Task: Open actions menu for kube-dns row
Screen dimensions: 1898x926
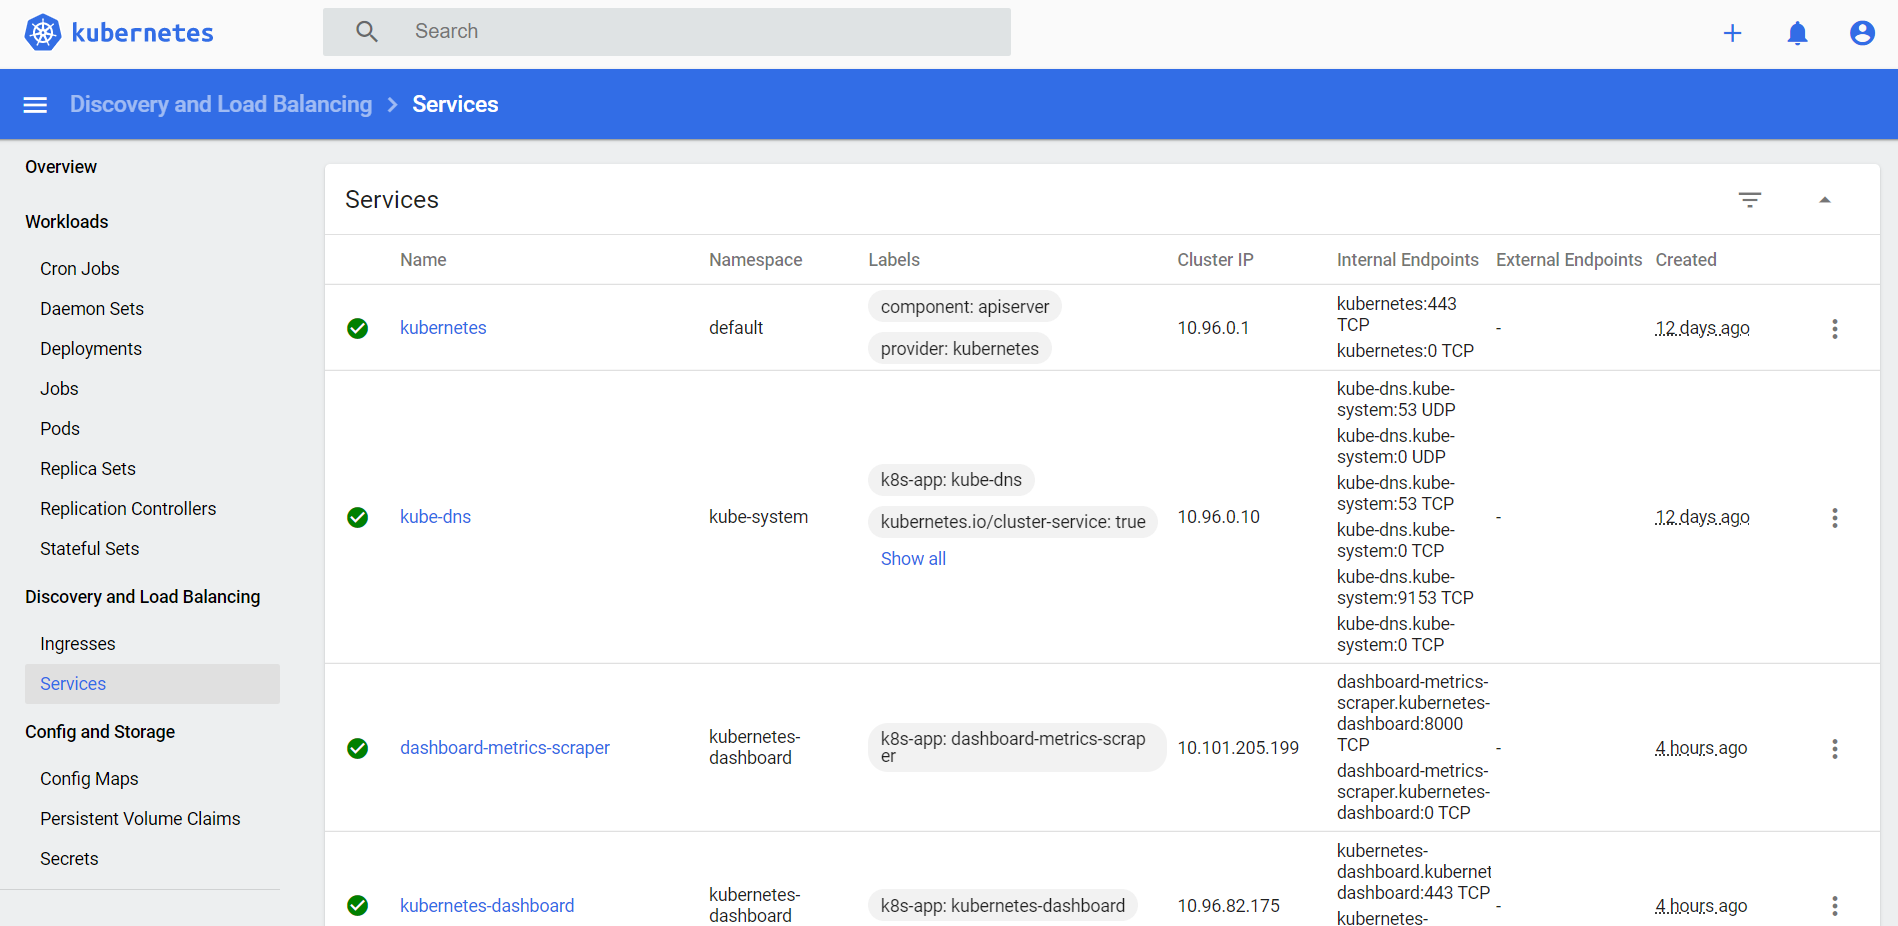Action: (x=1834, y=518)
